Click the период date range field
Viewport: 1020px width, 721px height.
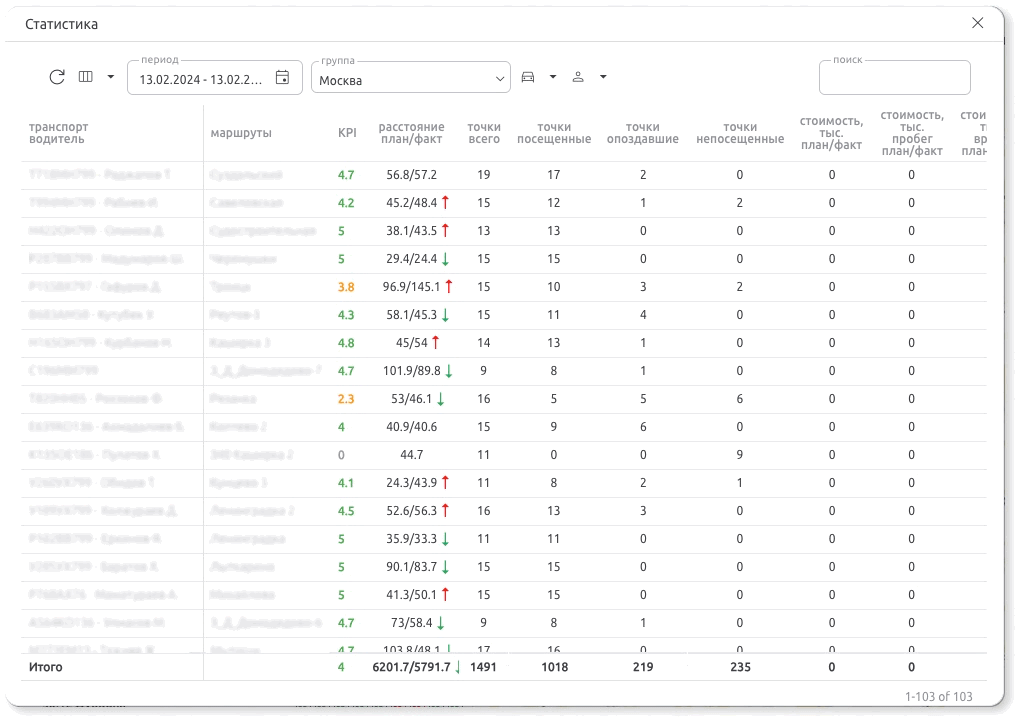200,79
